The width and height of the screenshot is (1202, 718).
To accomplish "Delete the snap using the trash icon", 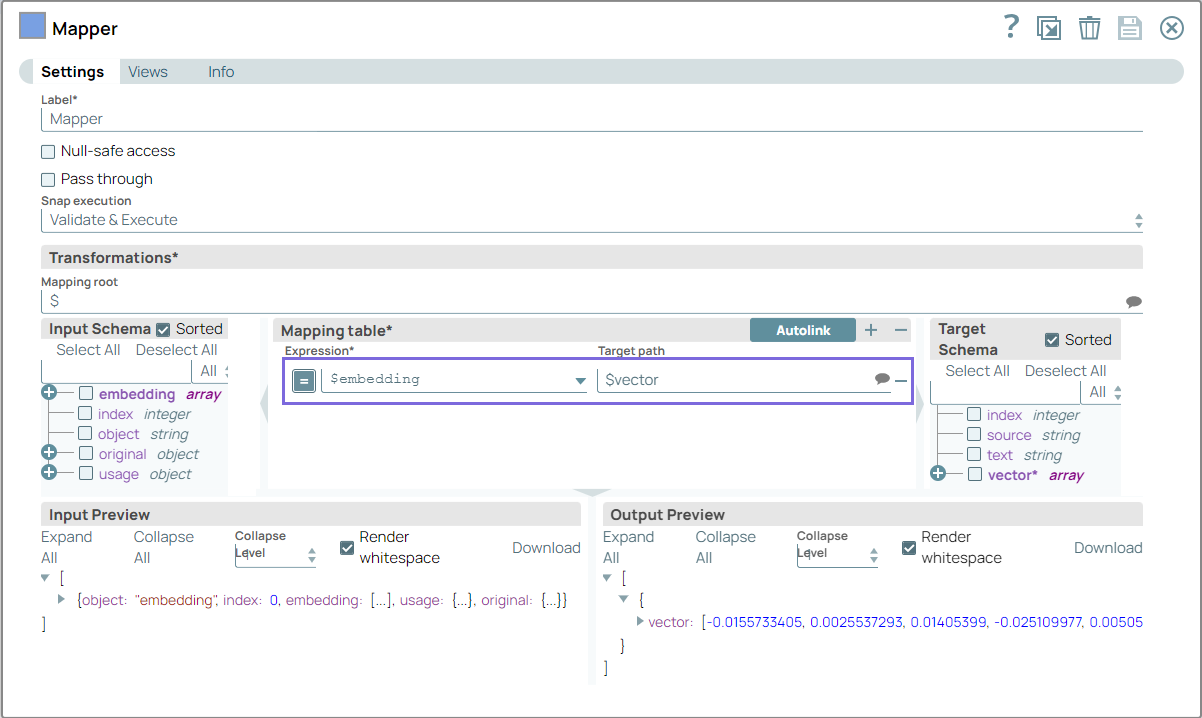I will tap(1090, 27).
